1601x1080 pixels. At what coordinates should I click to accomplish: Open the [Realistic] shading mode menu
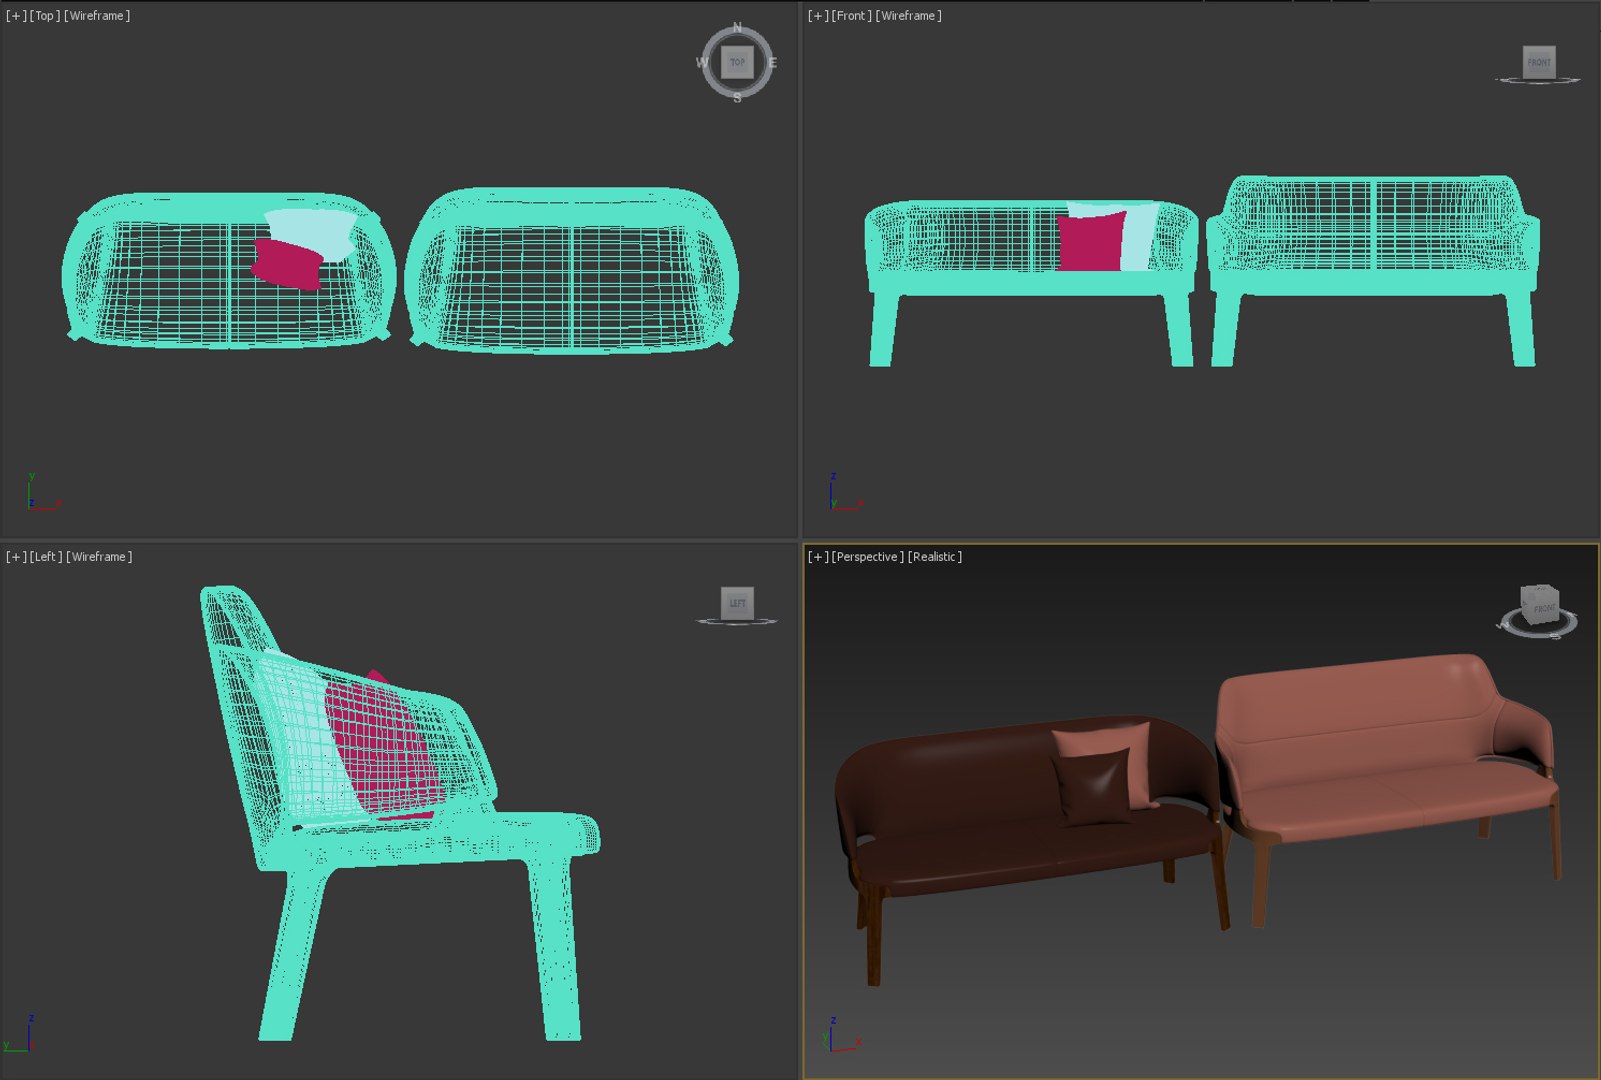coord(935,557)
